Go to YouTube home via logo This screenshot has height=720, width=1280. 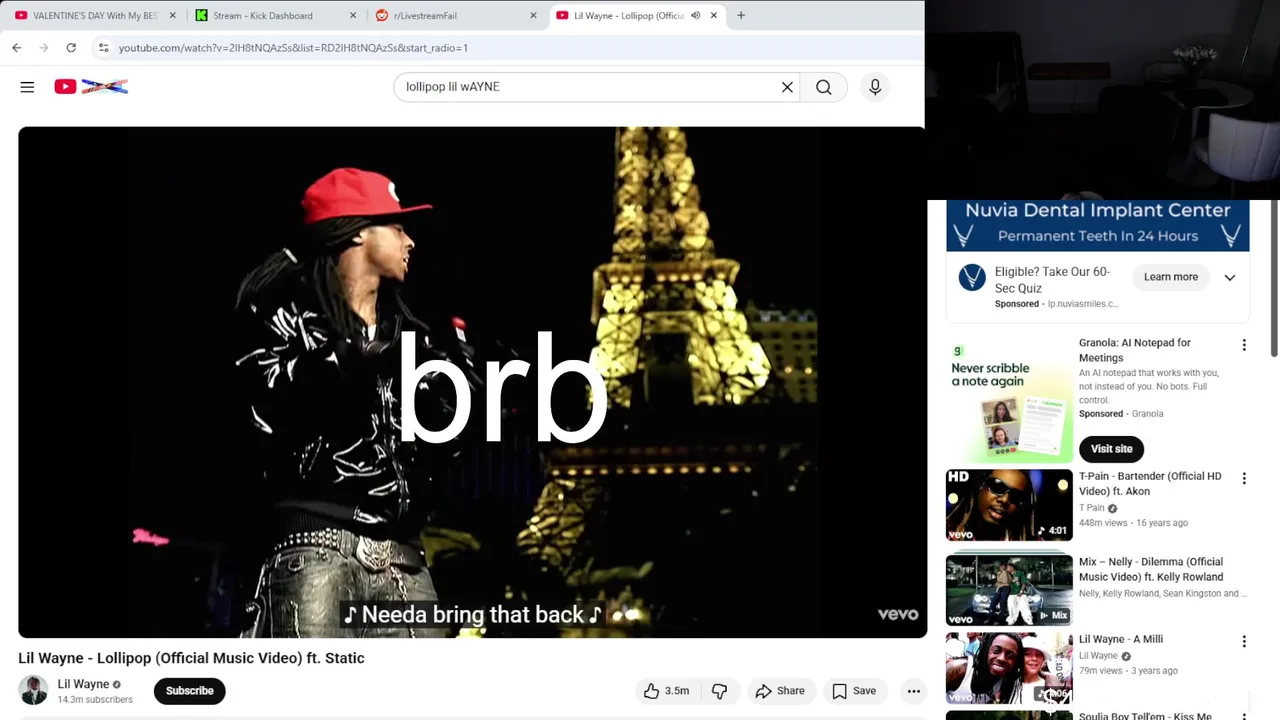pyautogui.click(x=91, y=87)
